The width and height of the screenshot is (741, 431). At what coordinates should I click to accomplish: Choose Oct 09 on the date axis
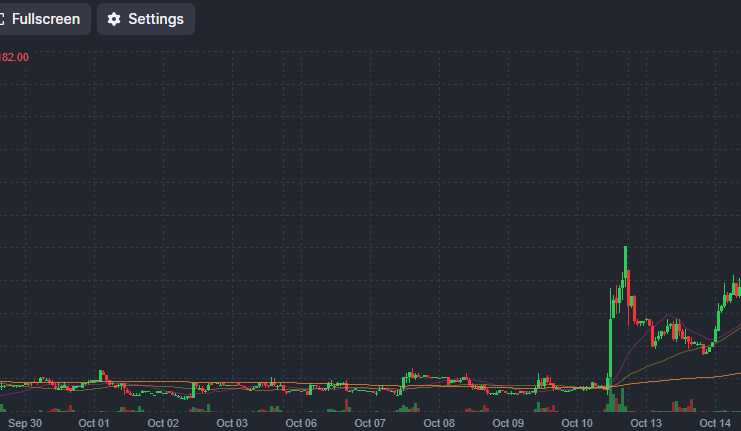(x=508, y=423)
